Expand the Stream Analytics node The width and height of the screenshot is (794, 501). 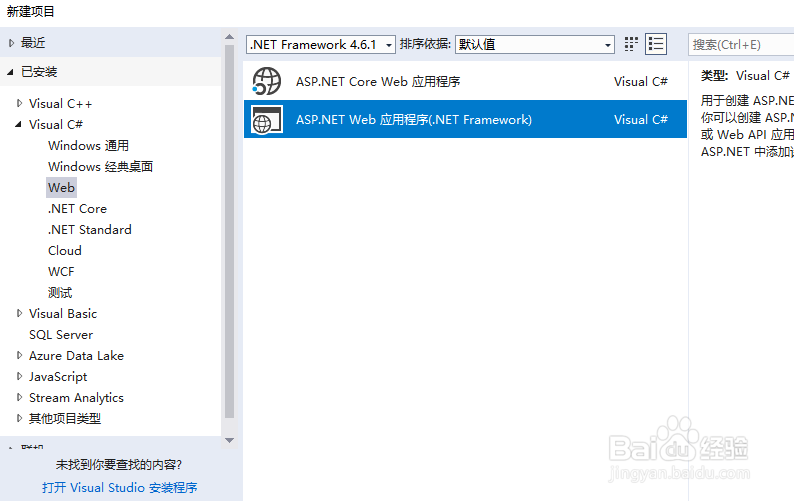pos(19,398)
